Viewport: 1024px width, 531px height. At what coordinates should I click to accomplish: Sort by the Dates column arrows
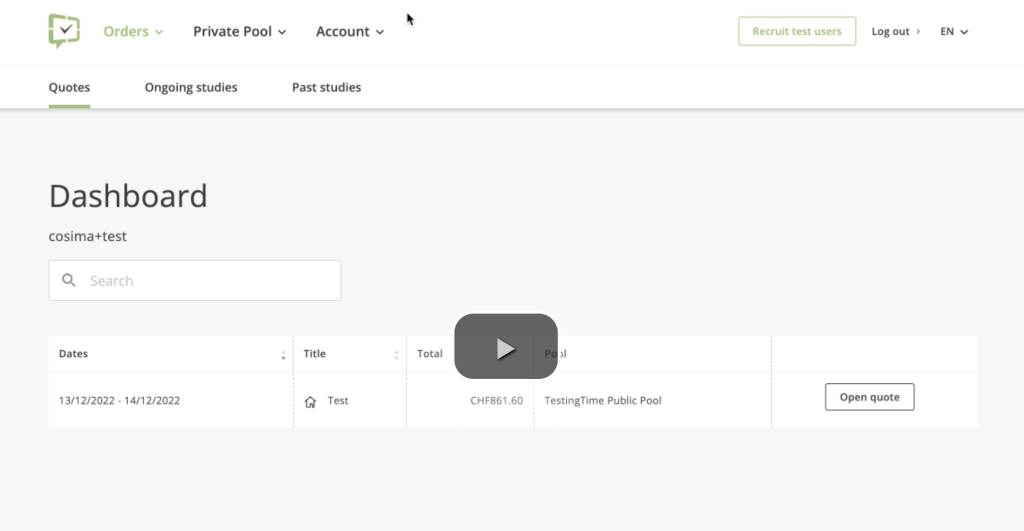283,355
